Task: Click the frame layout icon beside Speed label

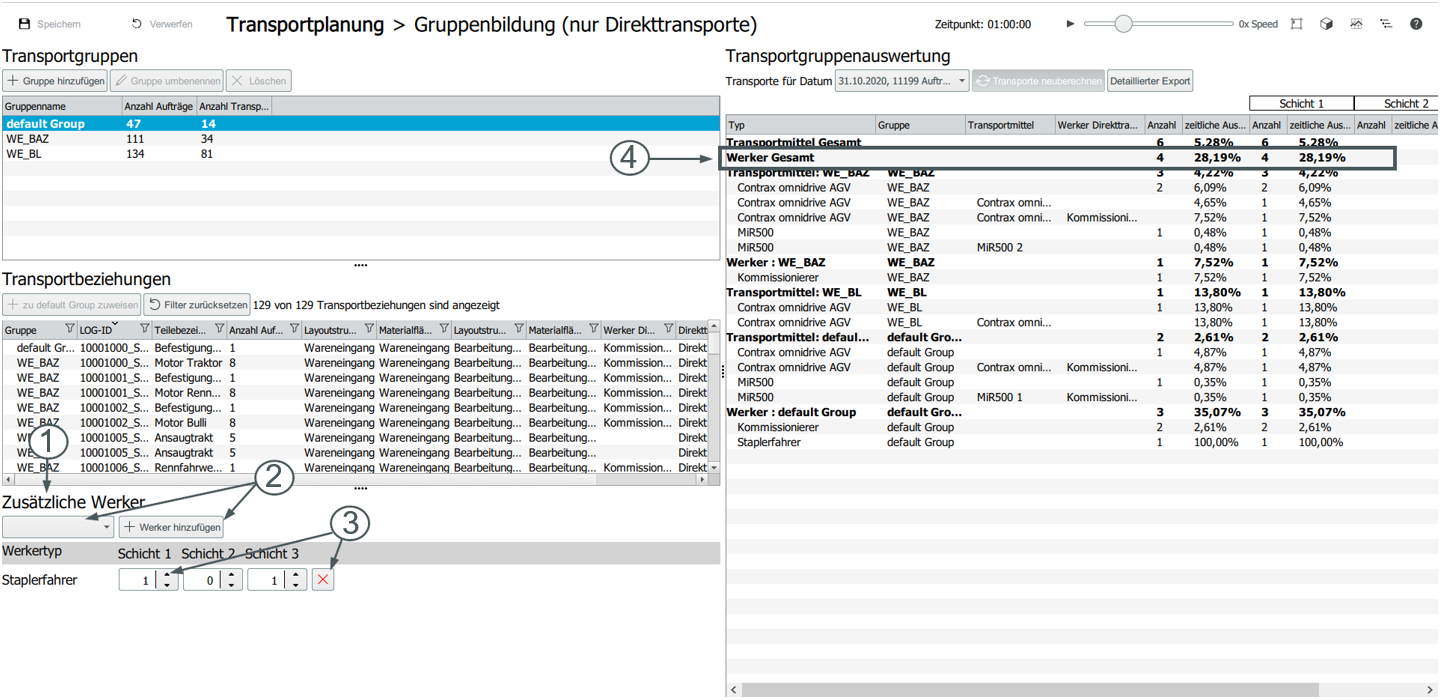Action: (x=1297, y=24)
